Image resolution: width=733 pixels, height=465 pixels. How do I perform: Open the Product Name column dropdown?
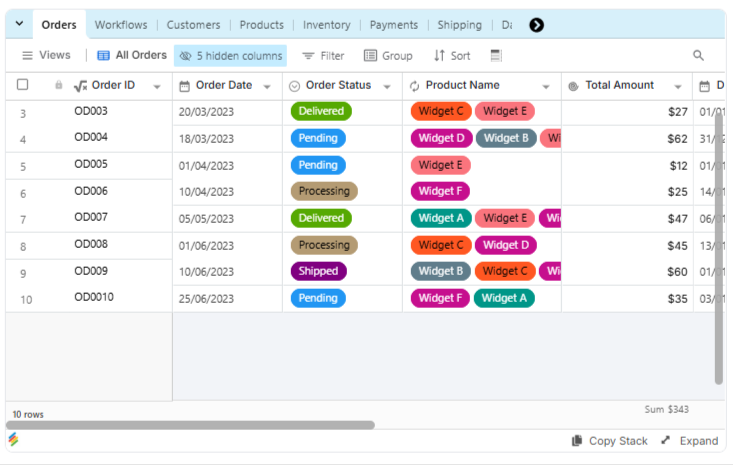pyautogui.click(x=546, y=86)
